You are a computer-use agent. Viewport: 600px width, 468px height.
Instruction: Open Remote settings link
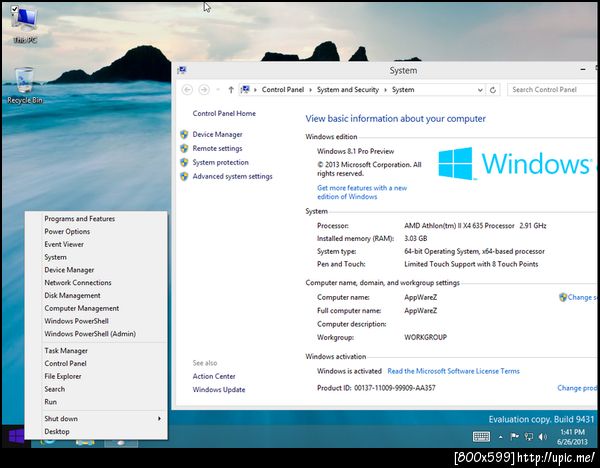(x=217, y=148)
